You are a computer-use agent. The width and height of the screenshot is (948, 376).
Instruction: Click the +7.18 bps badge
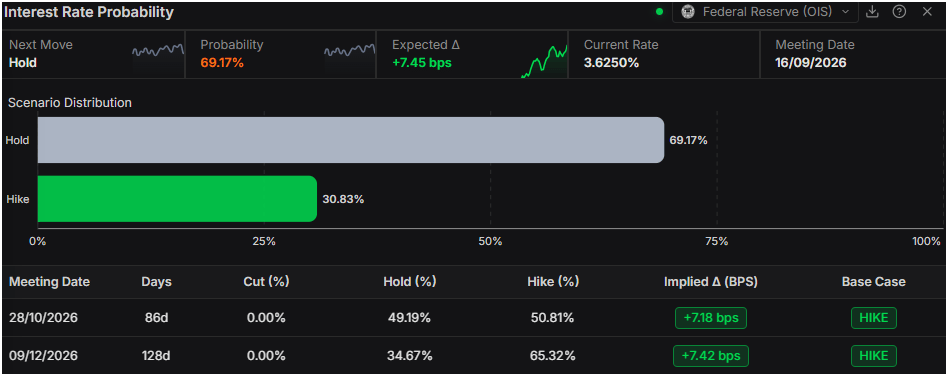point(710,318)
